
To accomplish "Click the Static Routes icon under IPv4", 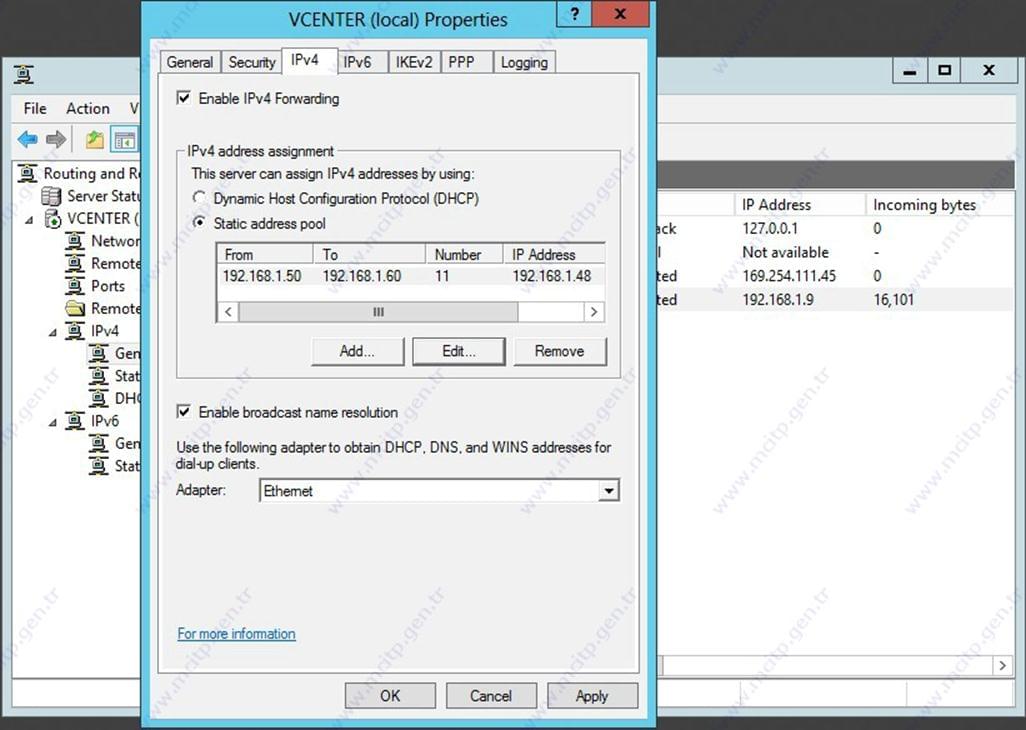I will click(x=98, y=375).
